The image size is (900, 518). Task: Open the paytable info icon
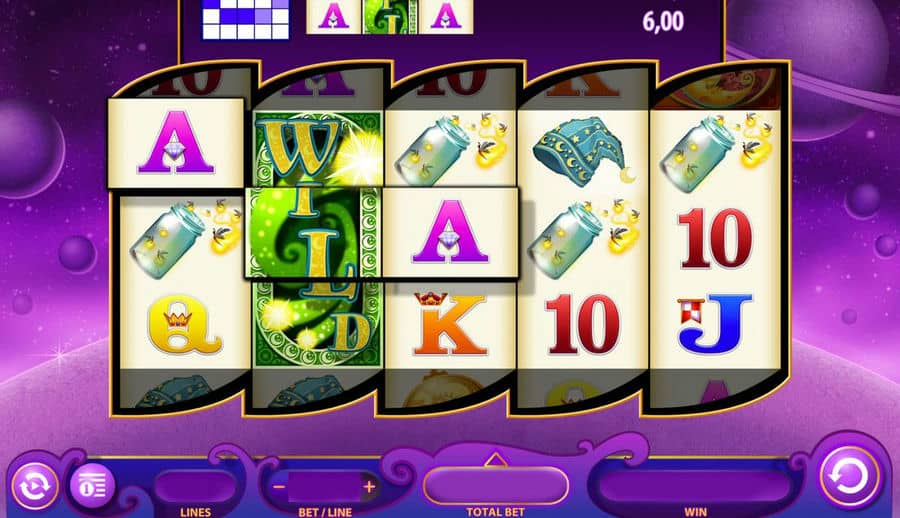coord(92,486)
